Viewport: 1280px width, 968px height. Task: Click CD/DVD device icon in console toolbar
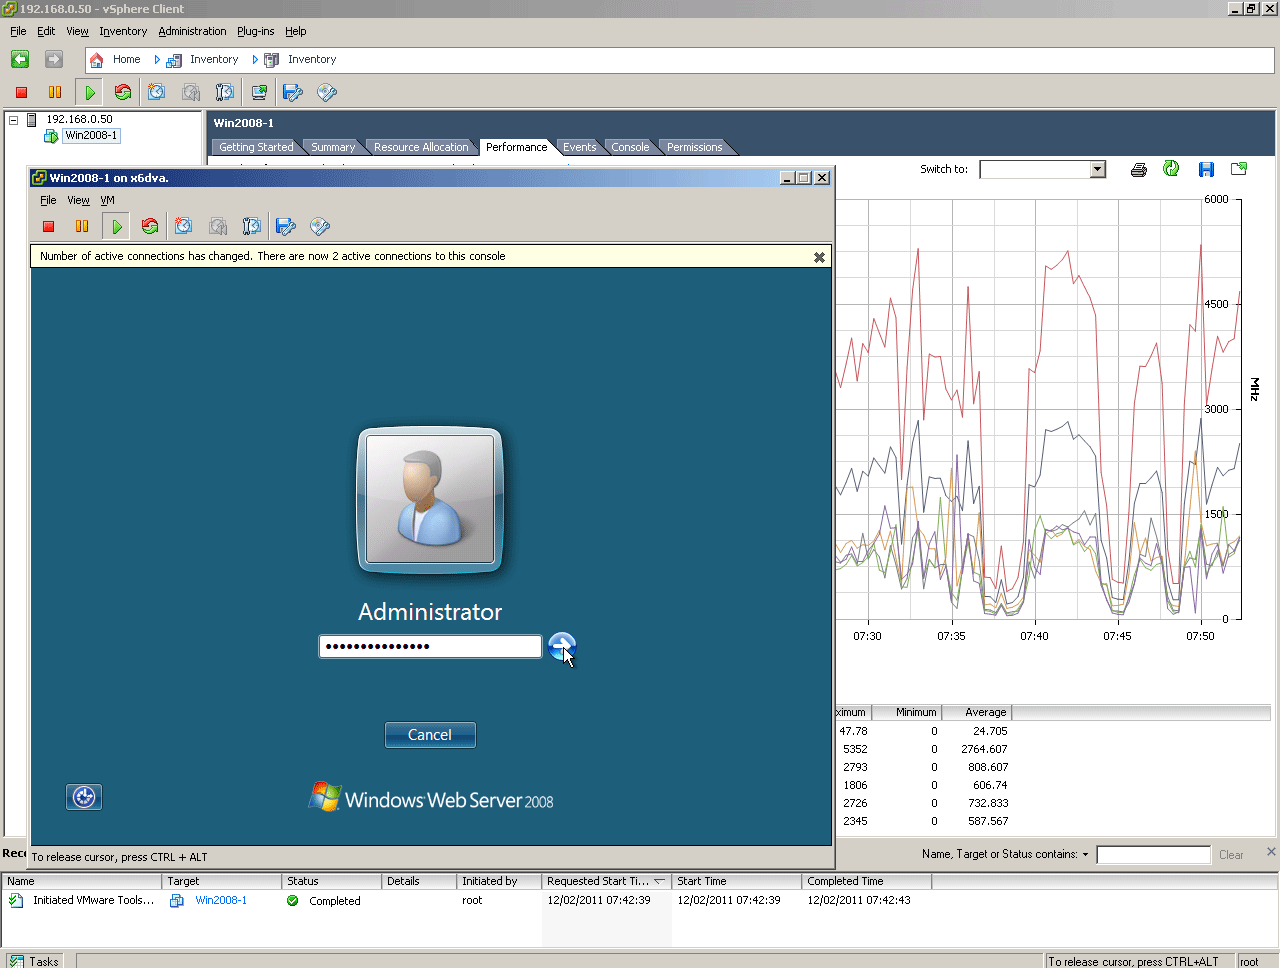pos(320,227)
